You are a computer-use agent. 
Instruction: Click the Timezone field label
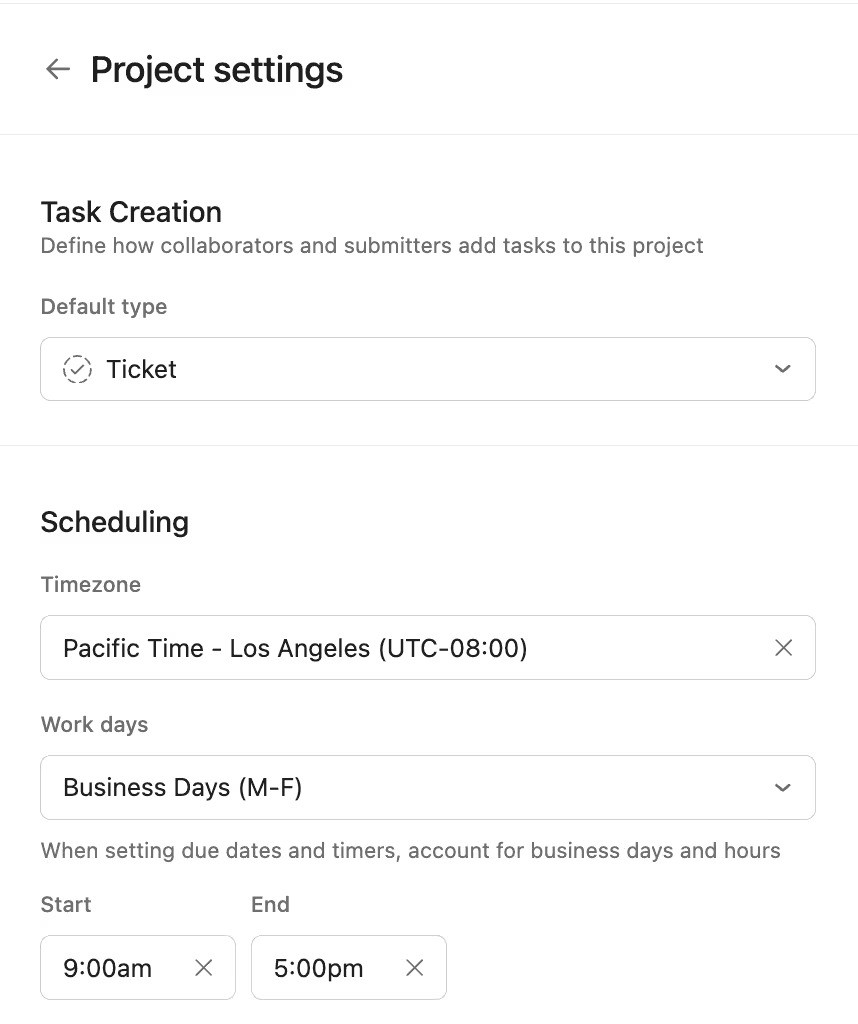tap(91, 584)
